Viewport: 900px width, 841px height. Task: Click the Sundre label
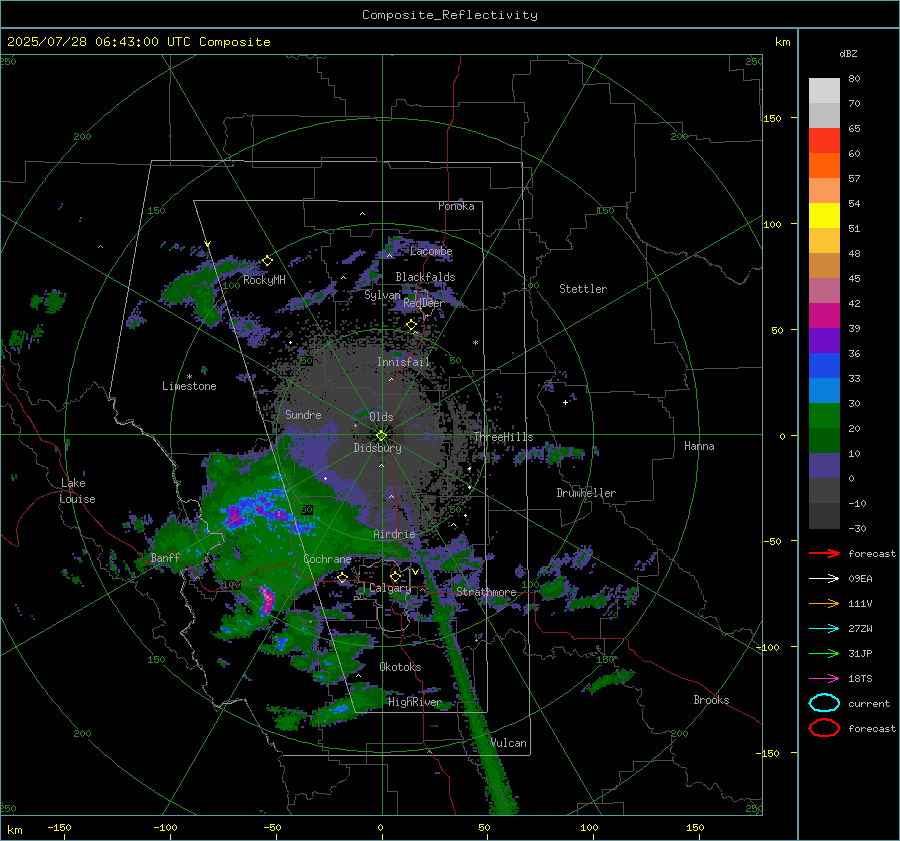pyautogui.click(x=303, y=414)
